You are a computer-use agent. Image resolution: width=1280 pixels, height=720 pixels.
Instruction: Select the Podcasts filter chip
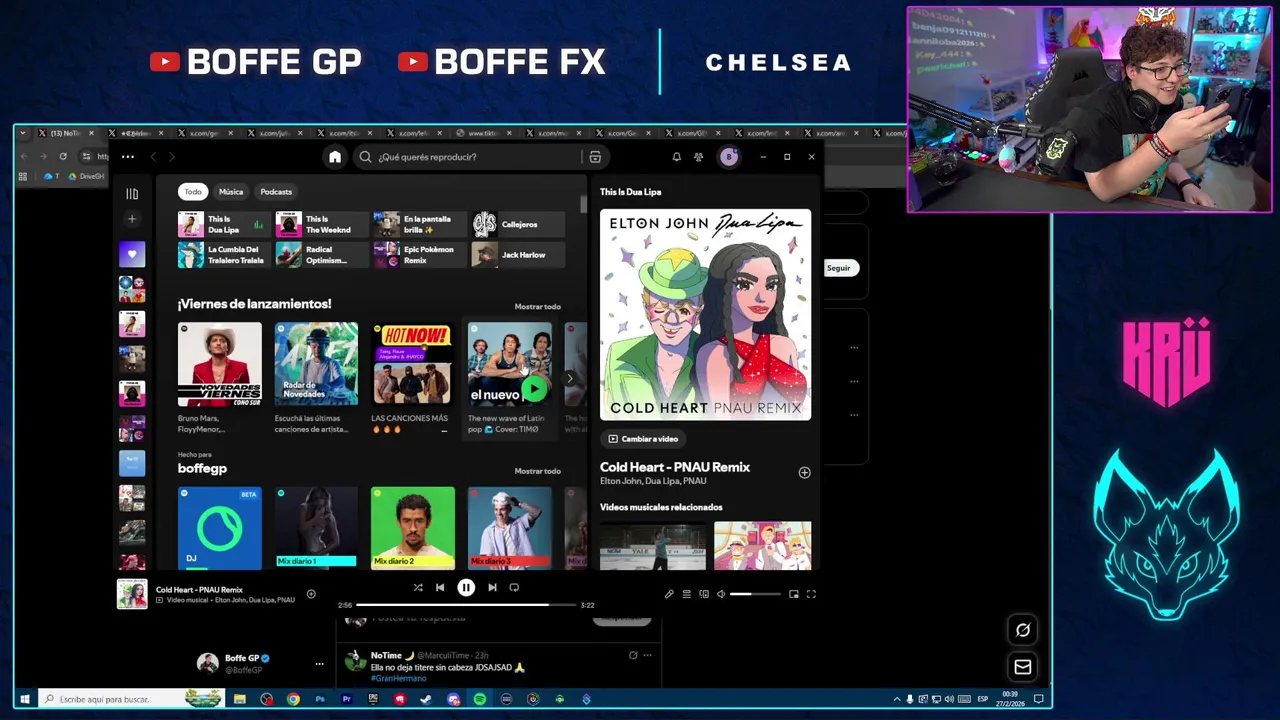pos(276,192)
